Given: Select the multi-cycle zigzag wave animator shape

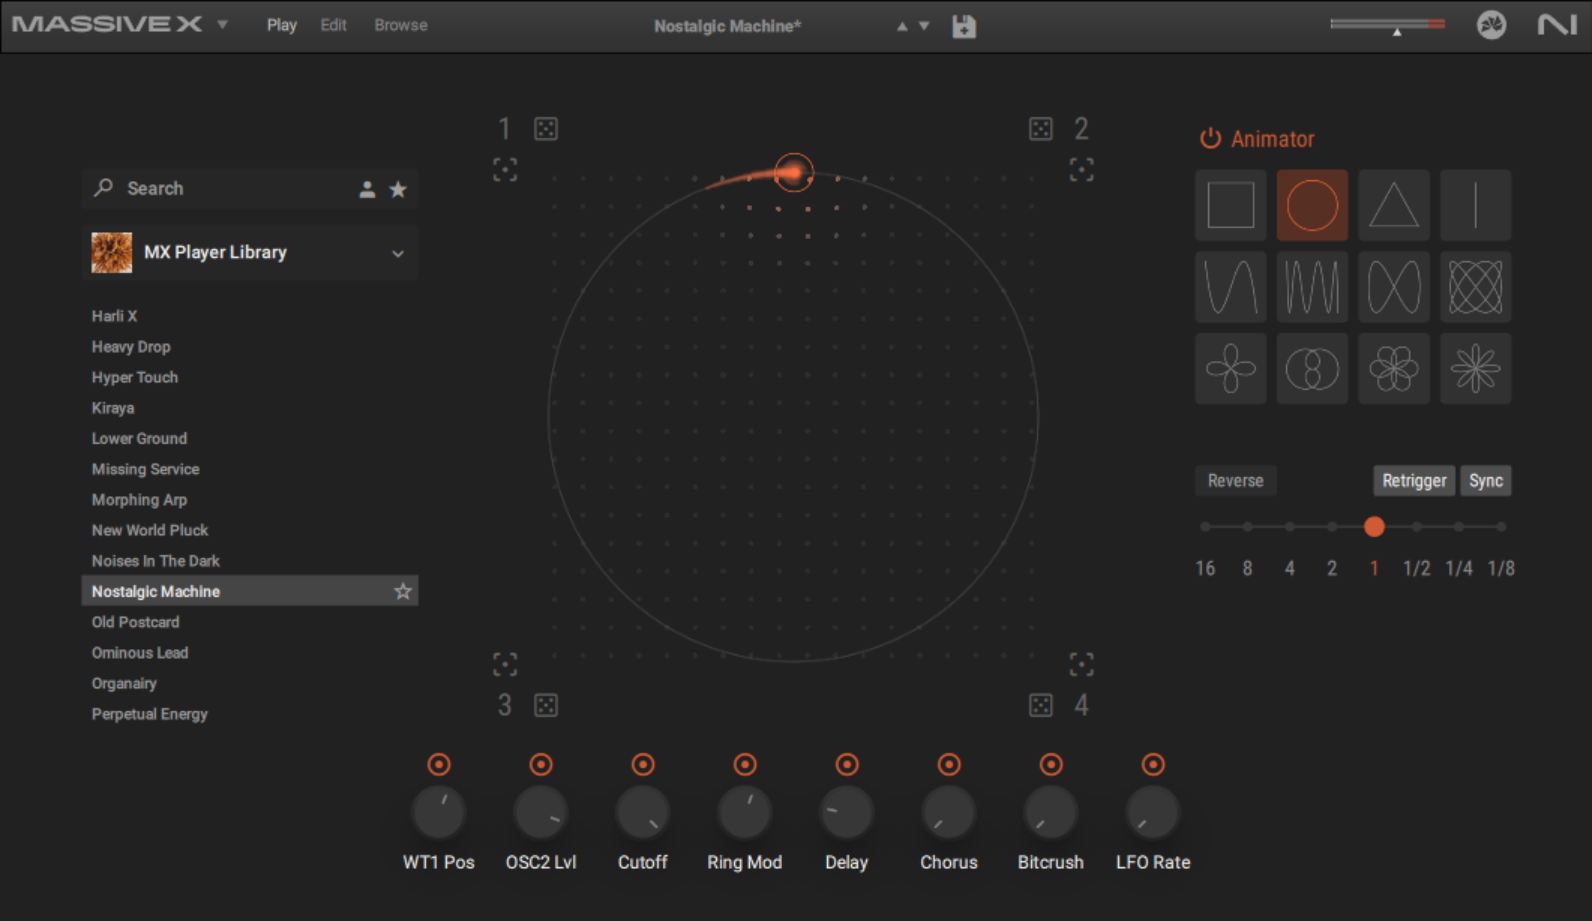Looking at the screenshot, I should pos(1312,287).
